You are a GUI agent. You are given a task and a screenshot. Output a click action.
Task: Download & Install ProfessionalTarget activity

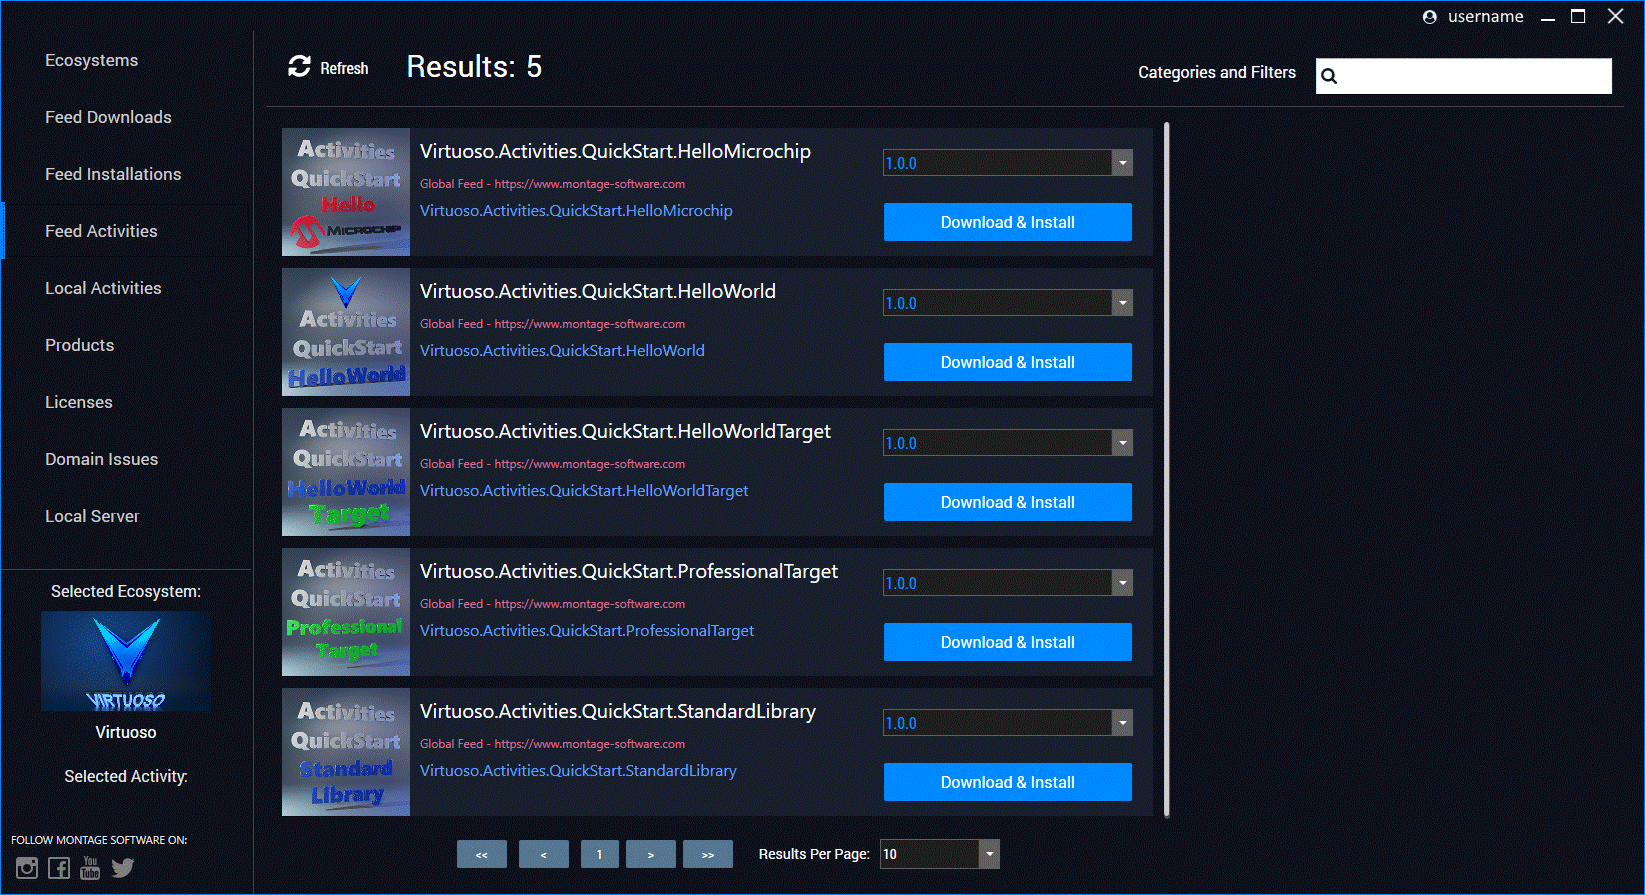click(1008, 642)
